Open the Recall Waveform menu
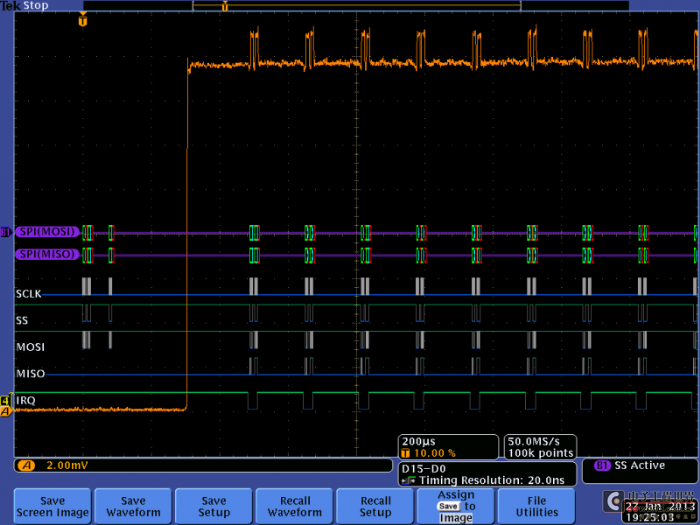Viewport: 700px width, 525px height. coord(294,506)
